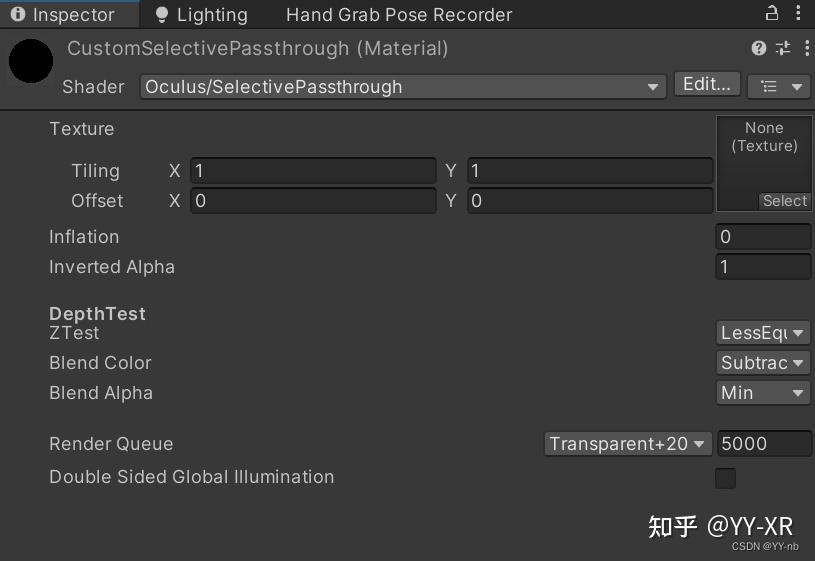
Task: Click Select on the texture slot
Action: pyautogui.click(x=784, y=201)
